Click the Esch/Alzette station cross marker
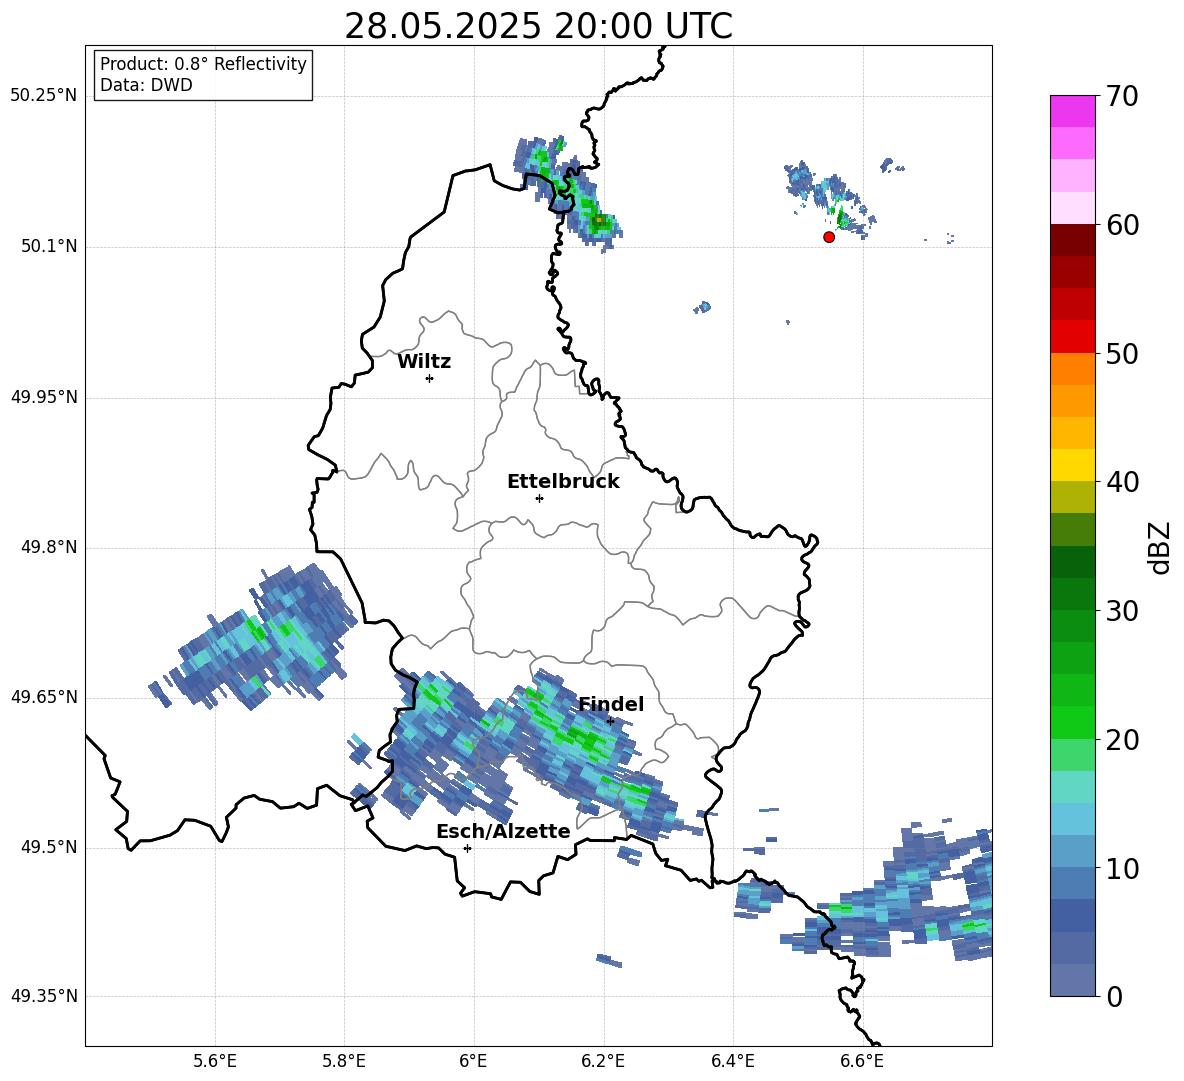This screenshot has height=1081, width=1184. click(x=467, y=848)
